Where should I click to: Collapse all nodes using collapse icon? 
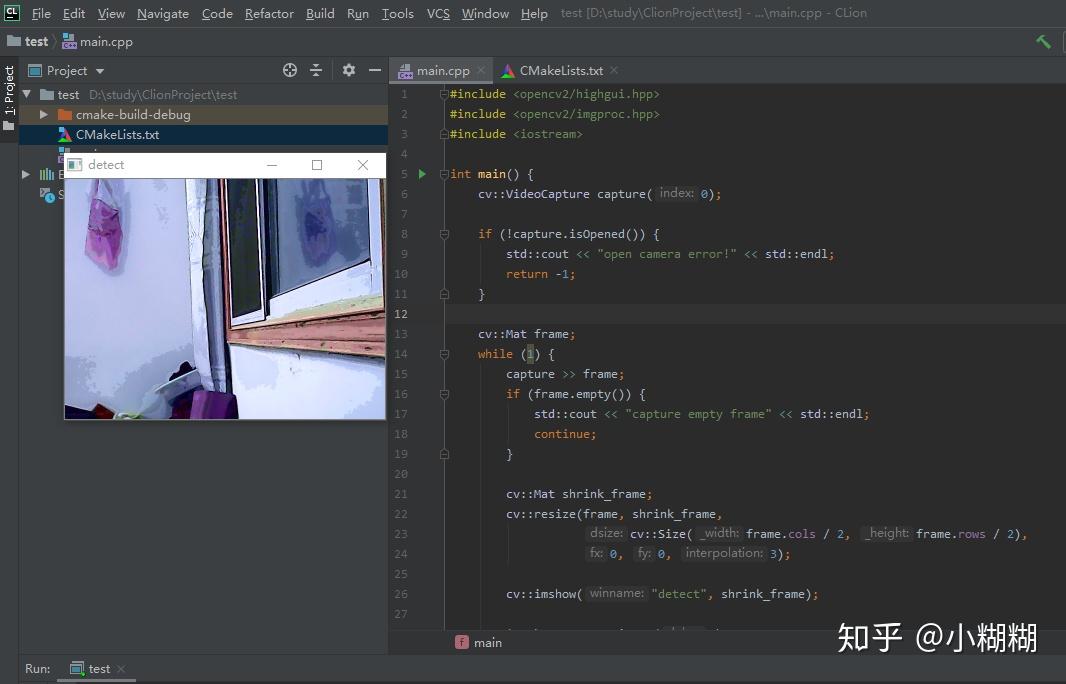pos(316,70)
